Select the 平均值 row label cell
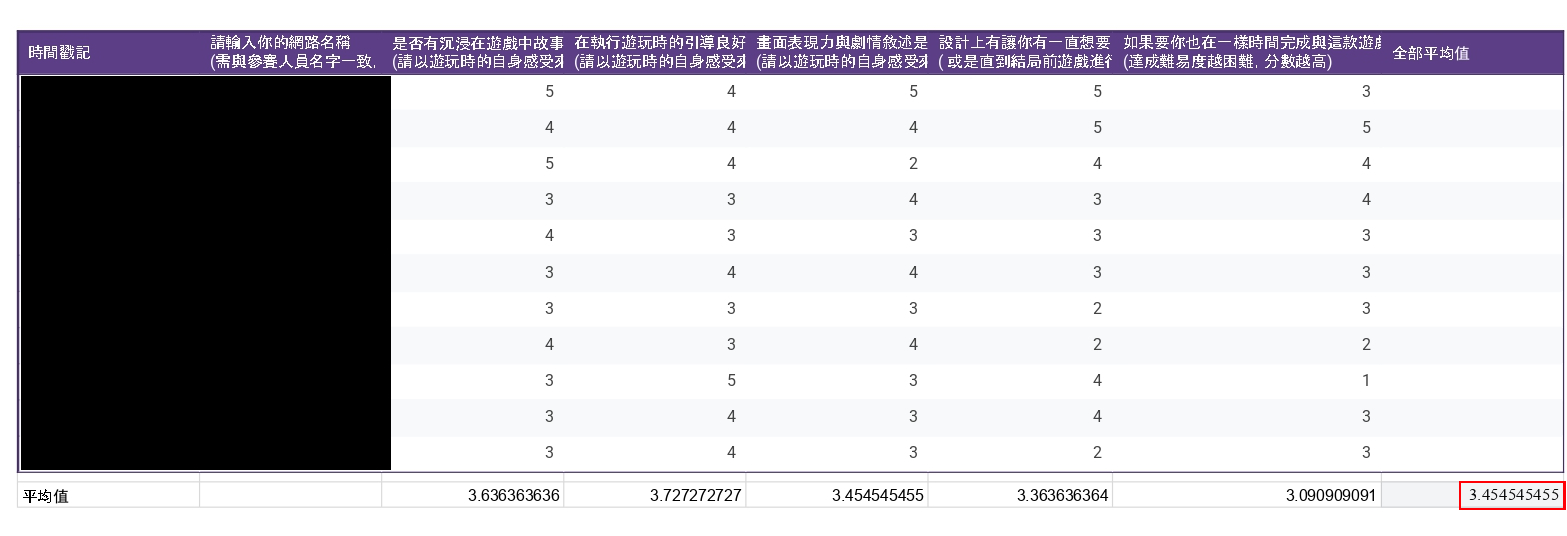Image resolution: width=1567 pixels, height=536 pixels. (108, 495)
